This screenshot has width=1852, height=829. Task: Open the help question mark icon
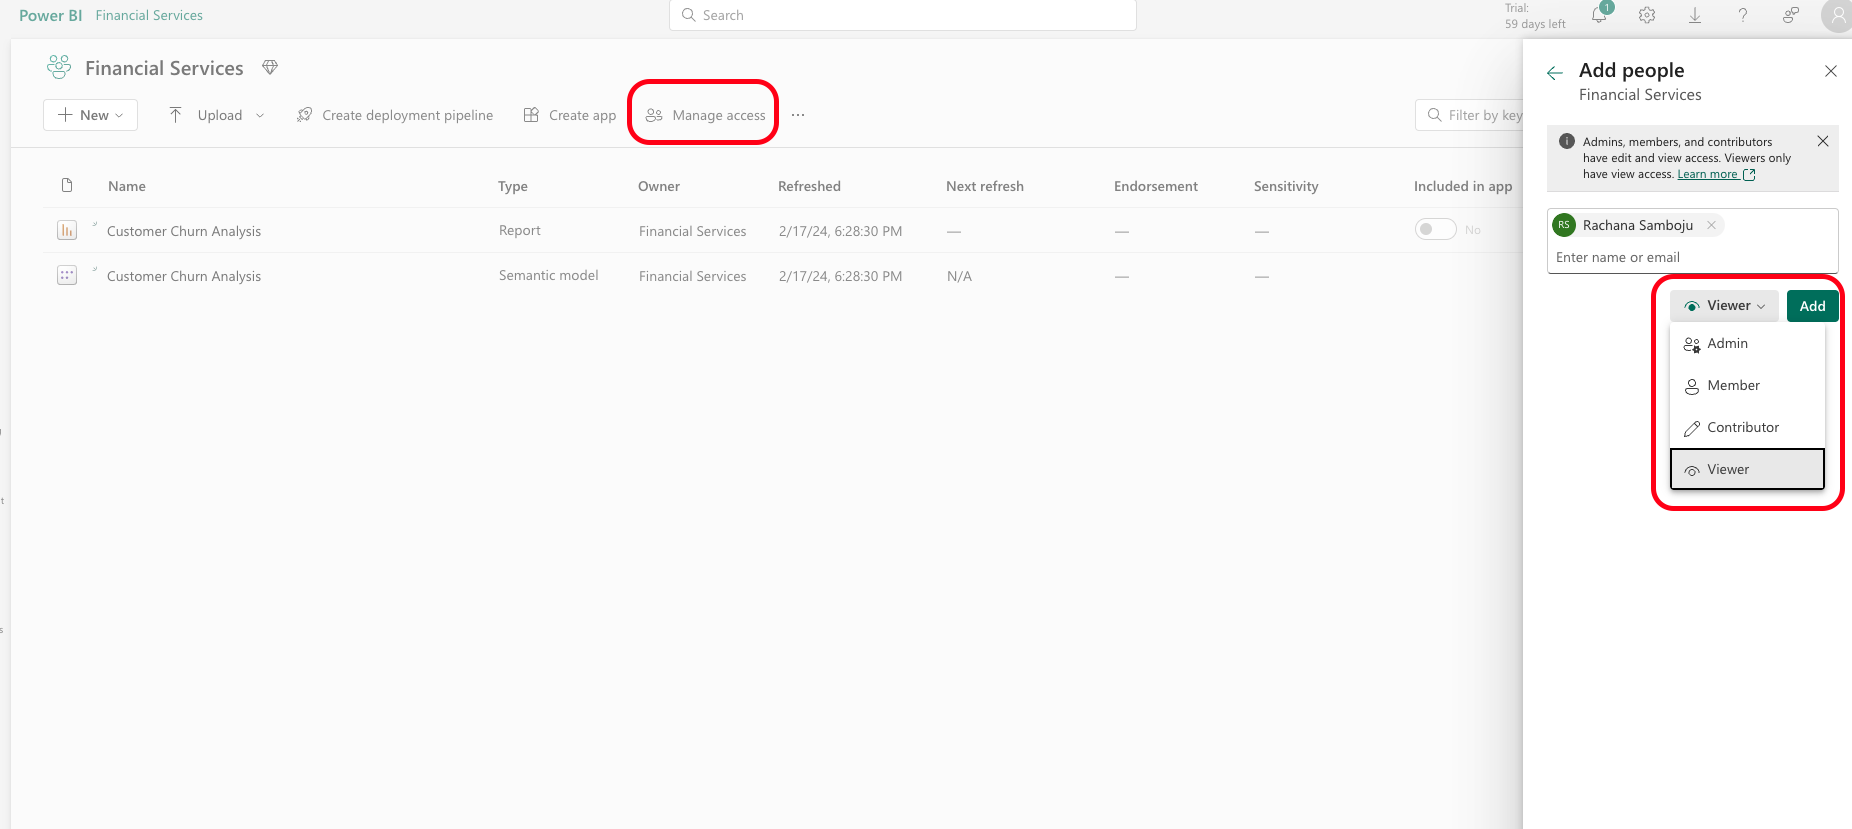(1743, 15)
